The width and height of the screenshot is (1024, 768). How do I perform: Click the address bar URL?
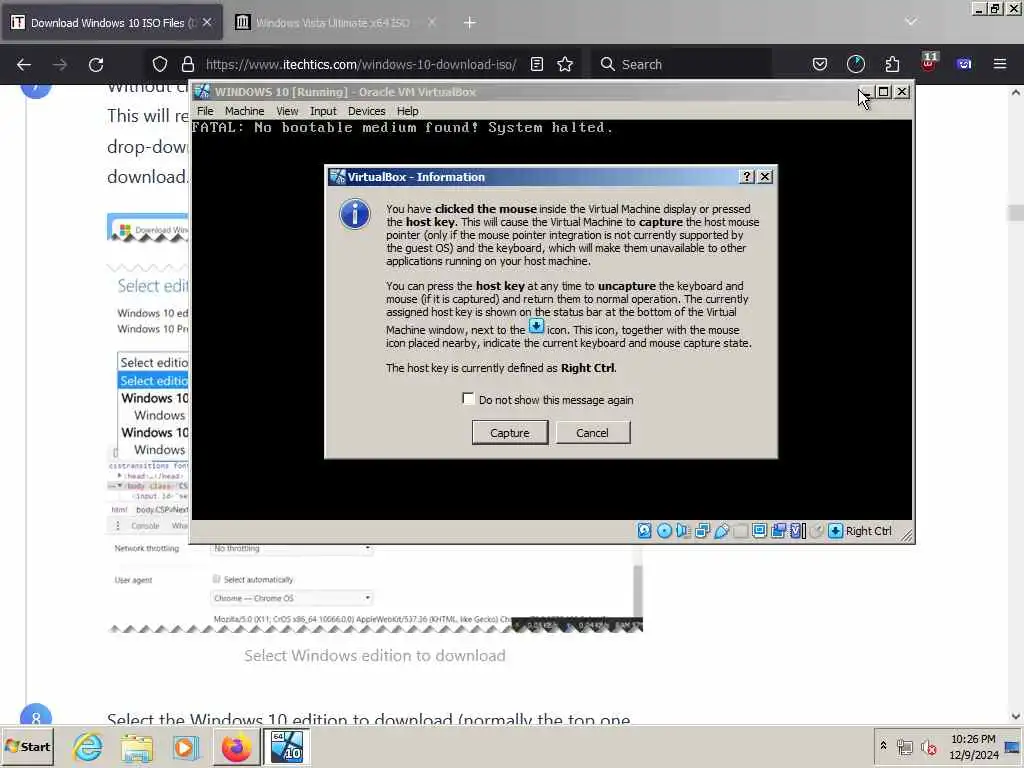coord(361,64)
